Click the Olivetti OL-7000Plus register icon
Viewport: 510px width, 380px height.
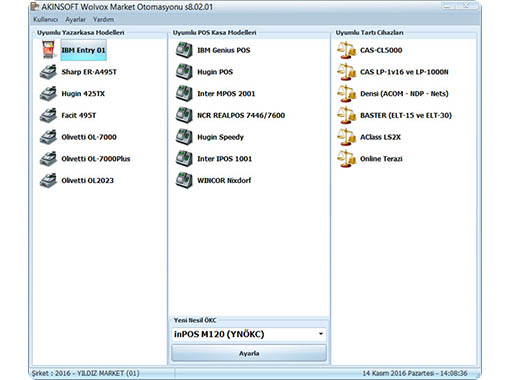click(48, 159)
